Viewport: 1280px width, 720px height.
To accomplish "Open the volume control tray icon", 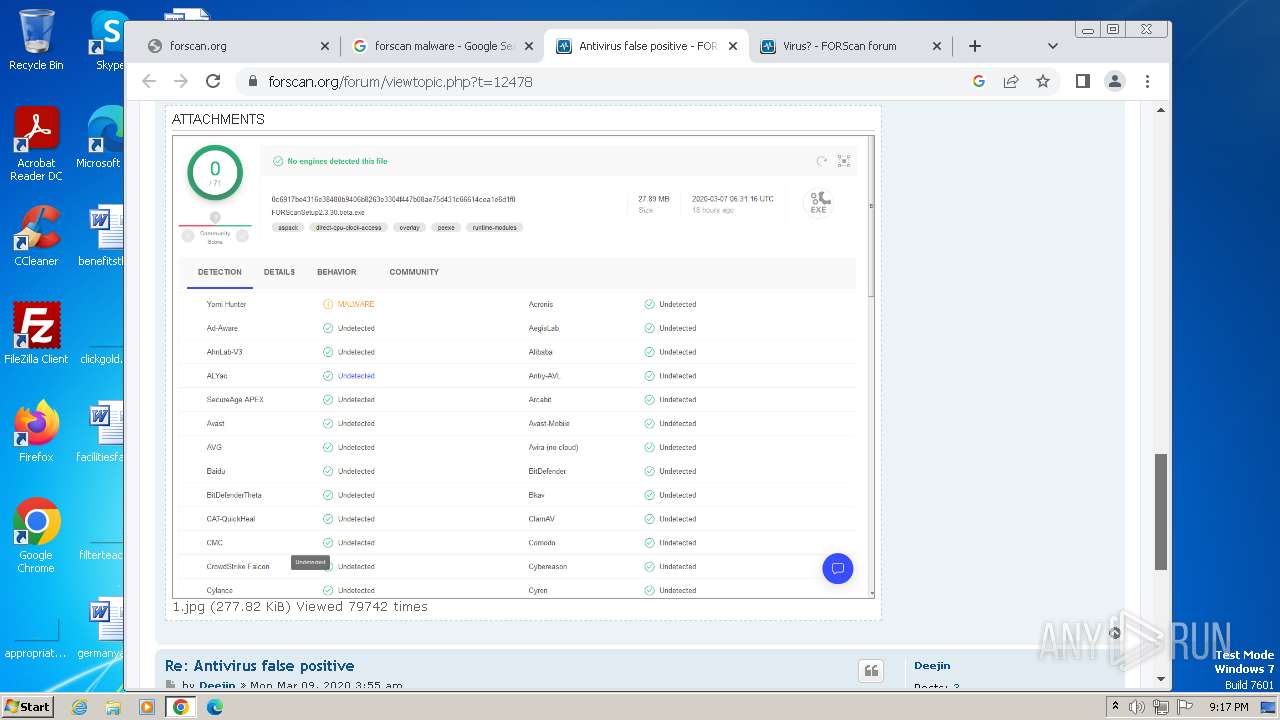I will (x=1137, y=707).
